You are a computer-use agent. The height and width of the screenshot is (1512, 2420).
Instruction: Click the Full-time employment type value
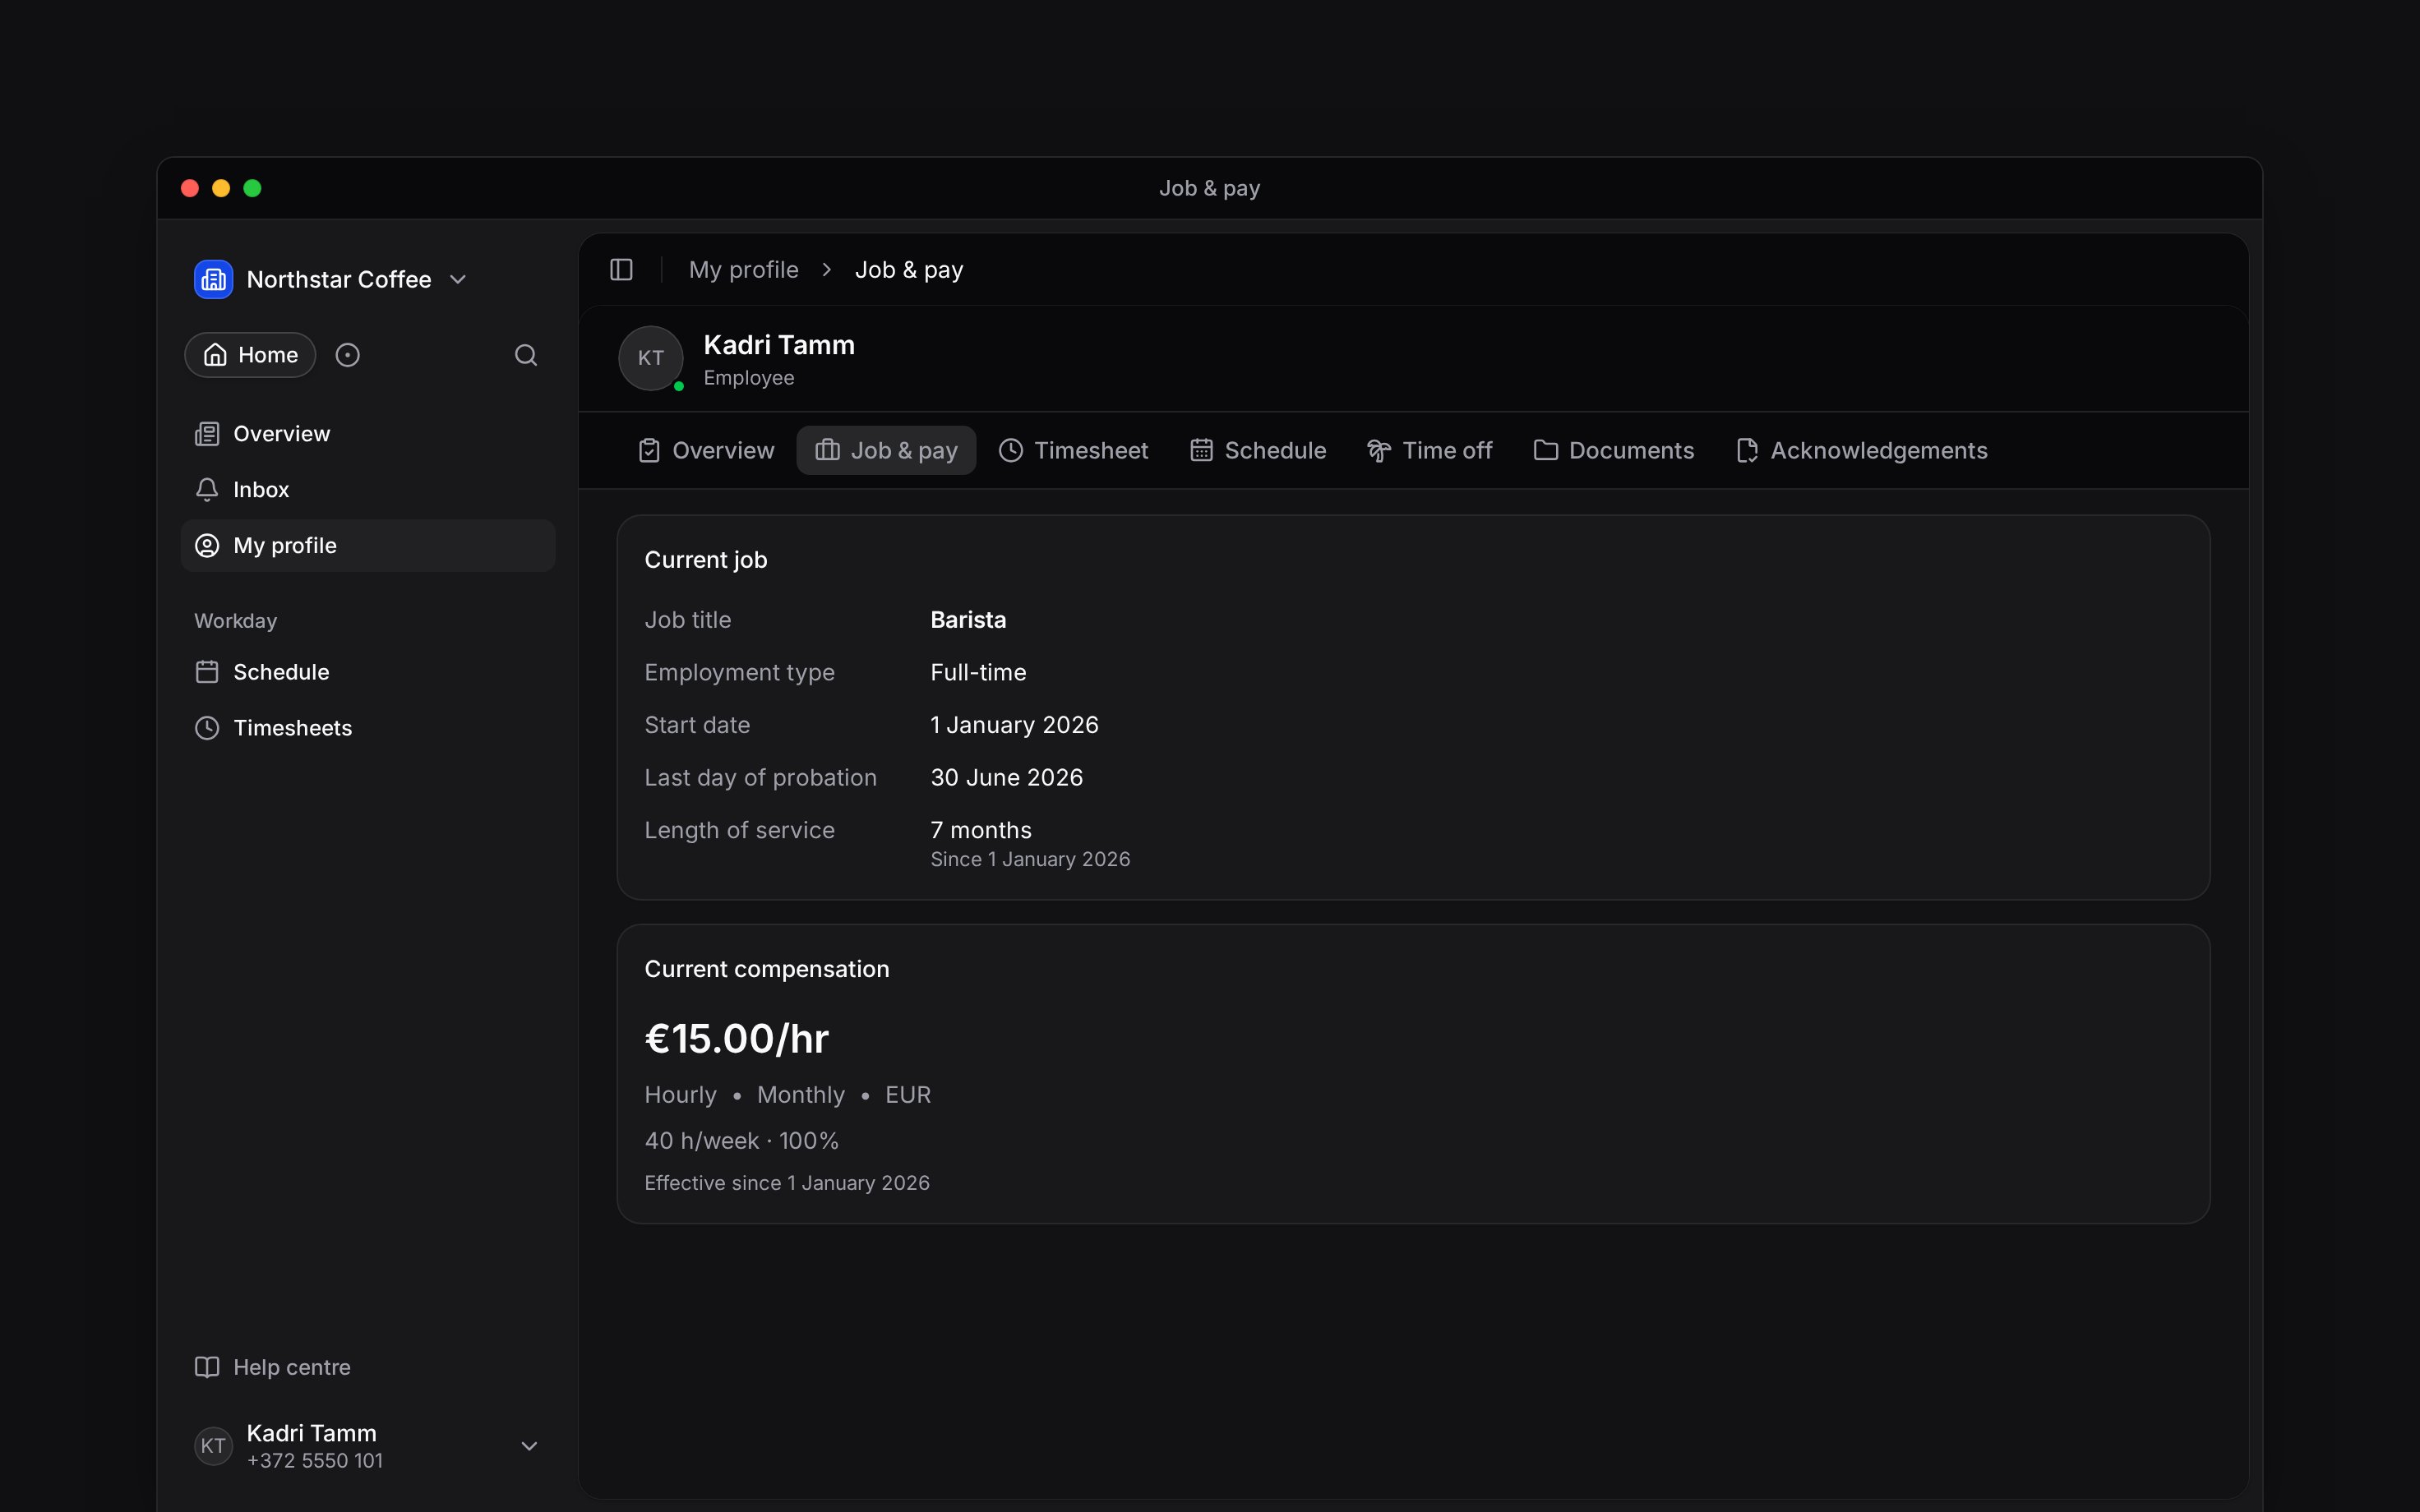point(978,673)
